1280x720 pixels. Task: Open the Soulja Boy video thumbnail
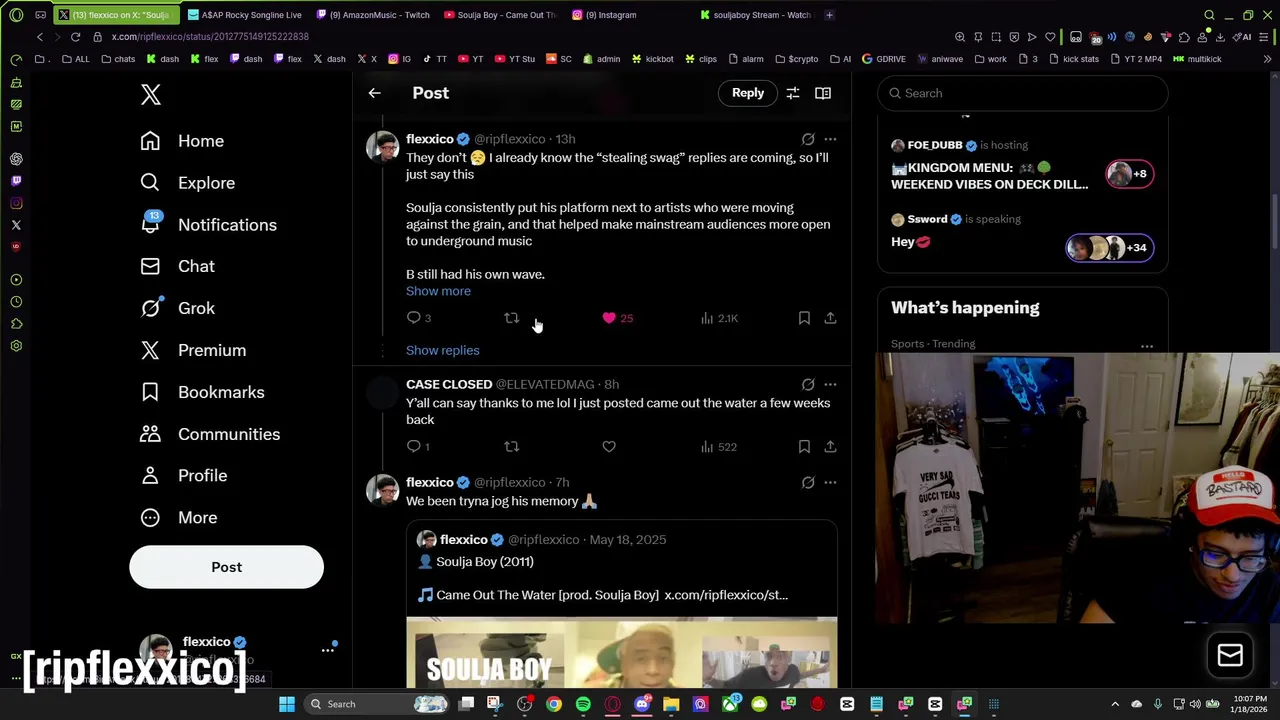622,652
